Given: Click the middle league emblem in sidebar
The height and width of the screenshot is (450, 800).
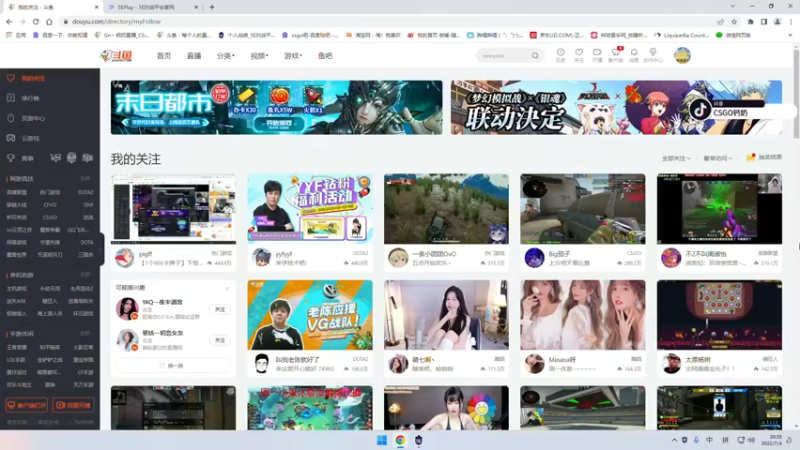Looking at the screenshot, I should tap(71, 158).
